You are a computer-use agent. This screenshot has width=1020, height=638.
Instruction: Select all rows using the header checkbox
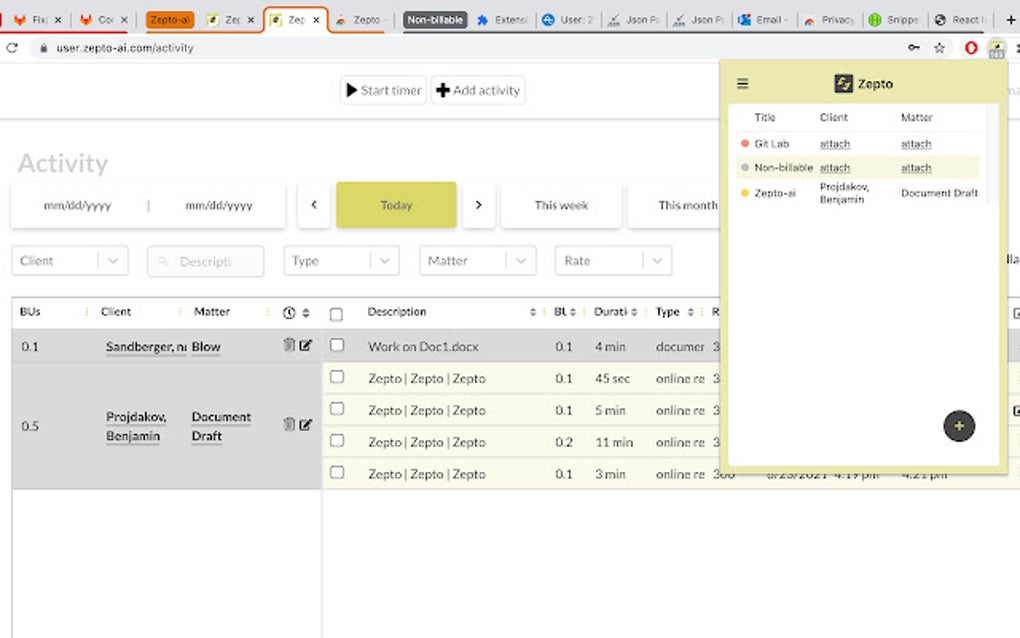pos(337,312)
